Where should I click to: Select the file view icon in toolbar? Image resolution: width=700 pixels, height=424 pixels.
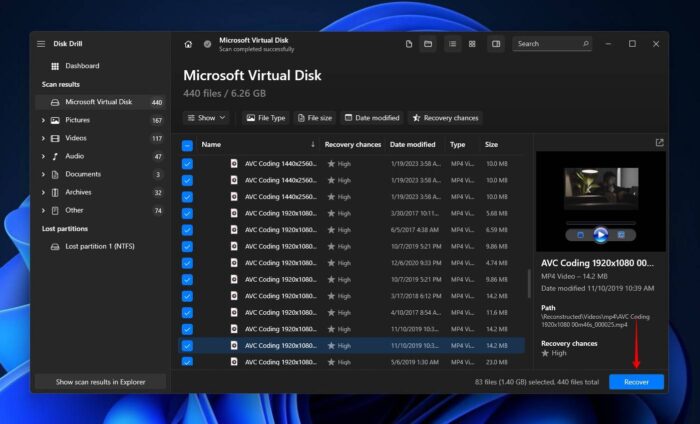point(409,44)
